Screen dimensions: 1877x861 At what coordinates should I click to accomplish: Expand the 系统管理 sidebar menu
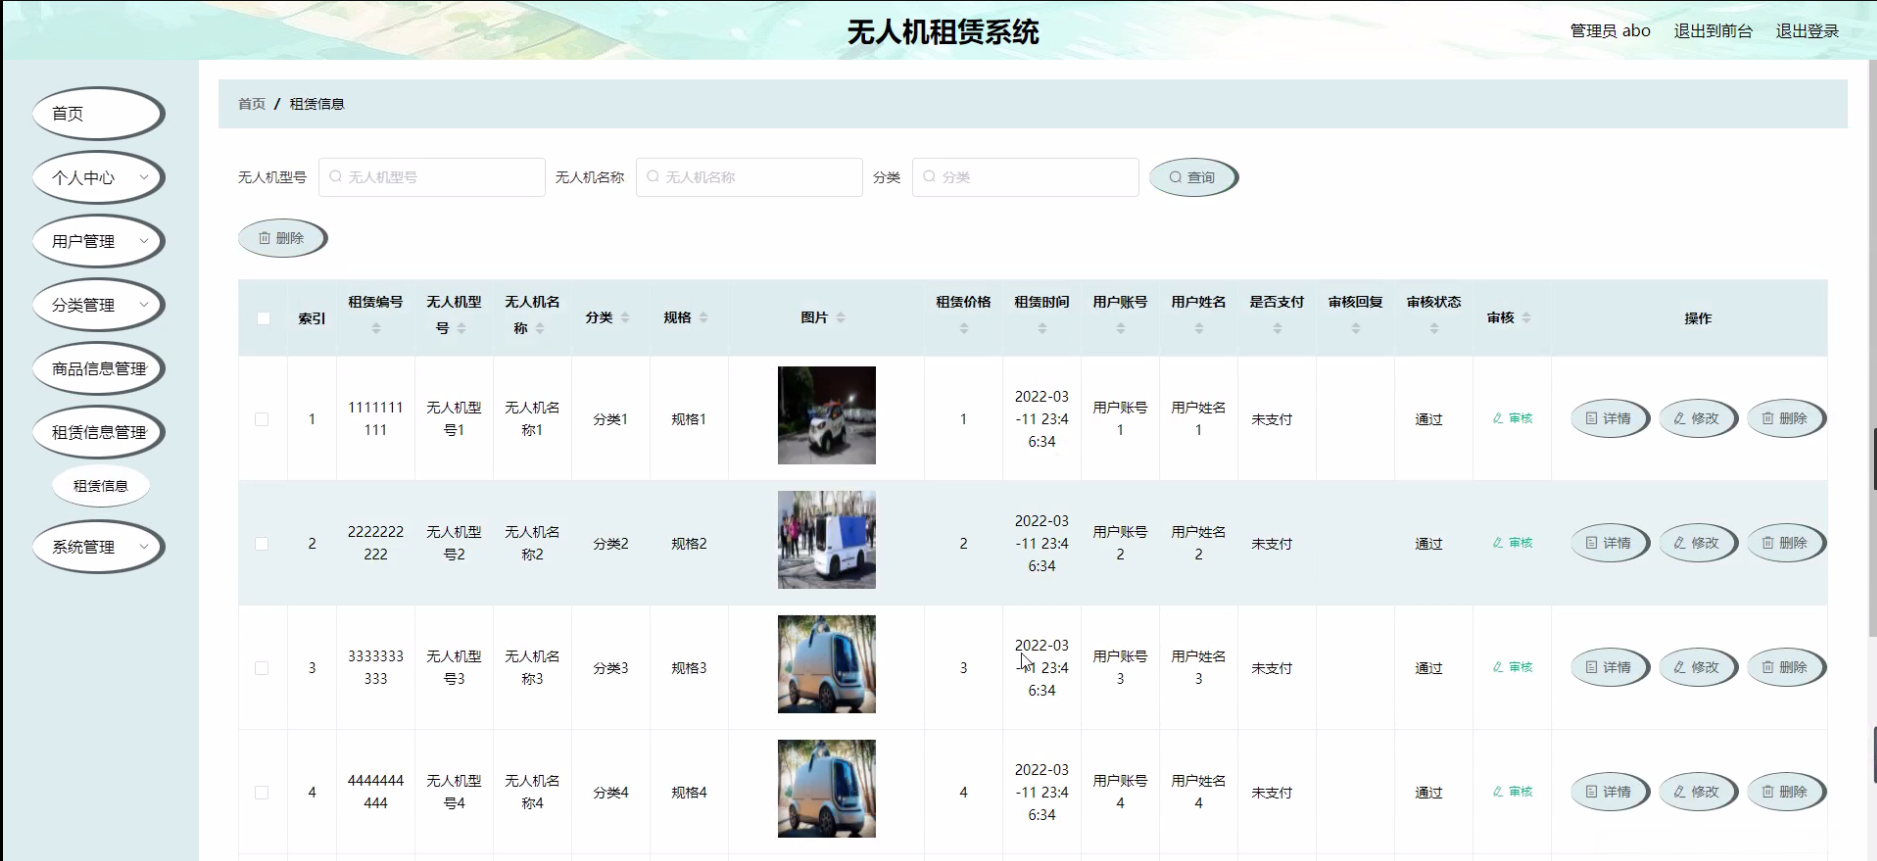(x=98, y=547)
